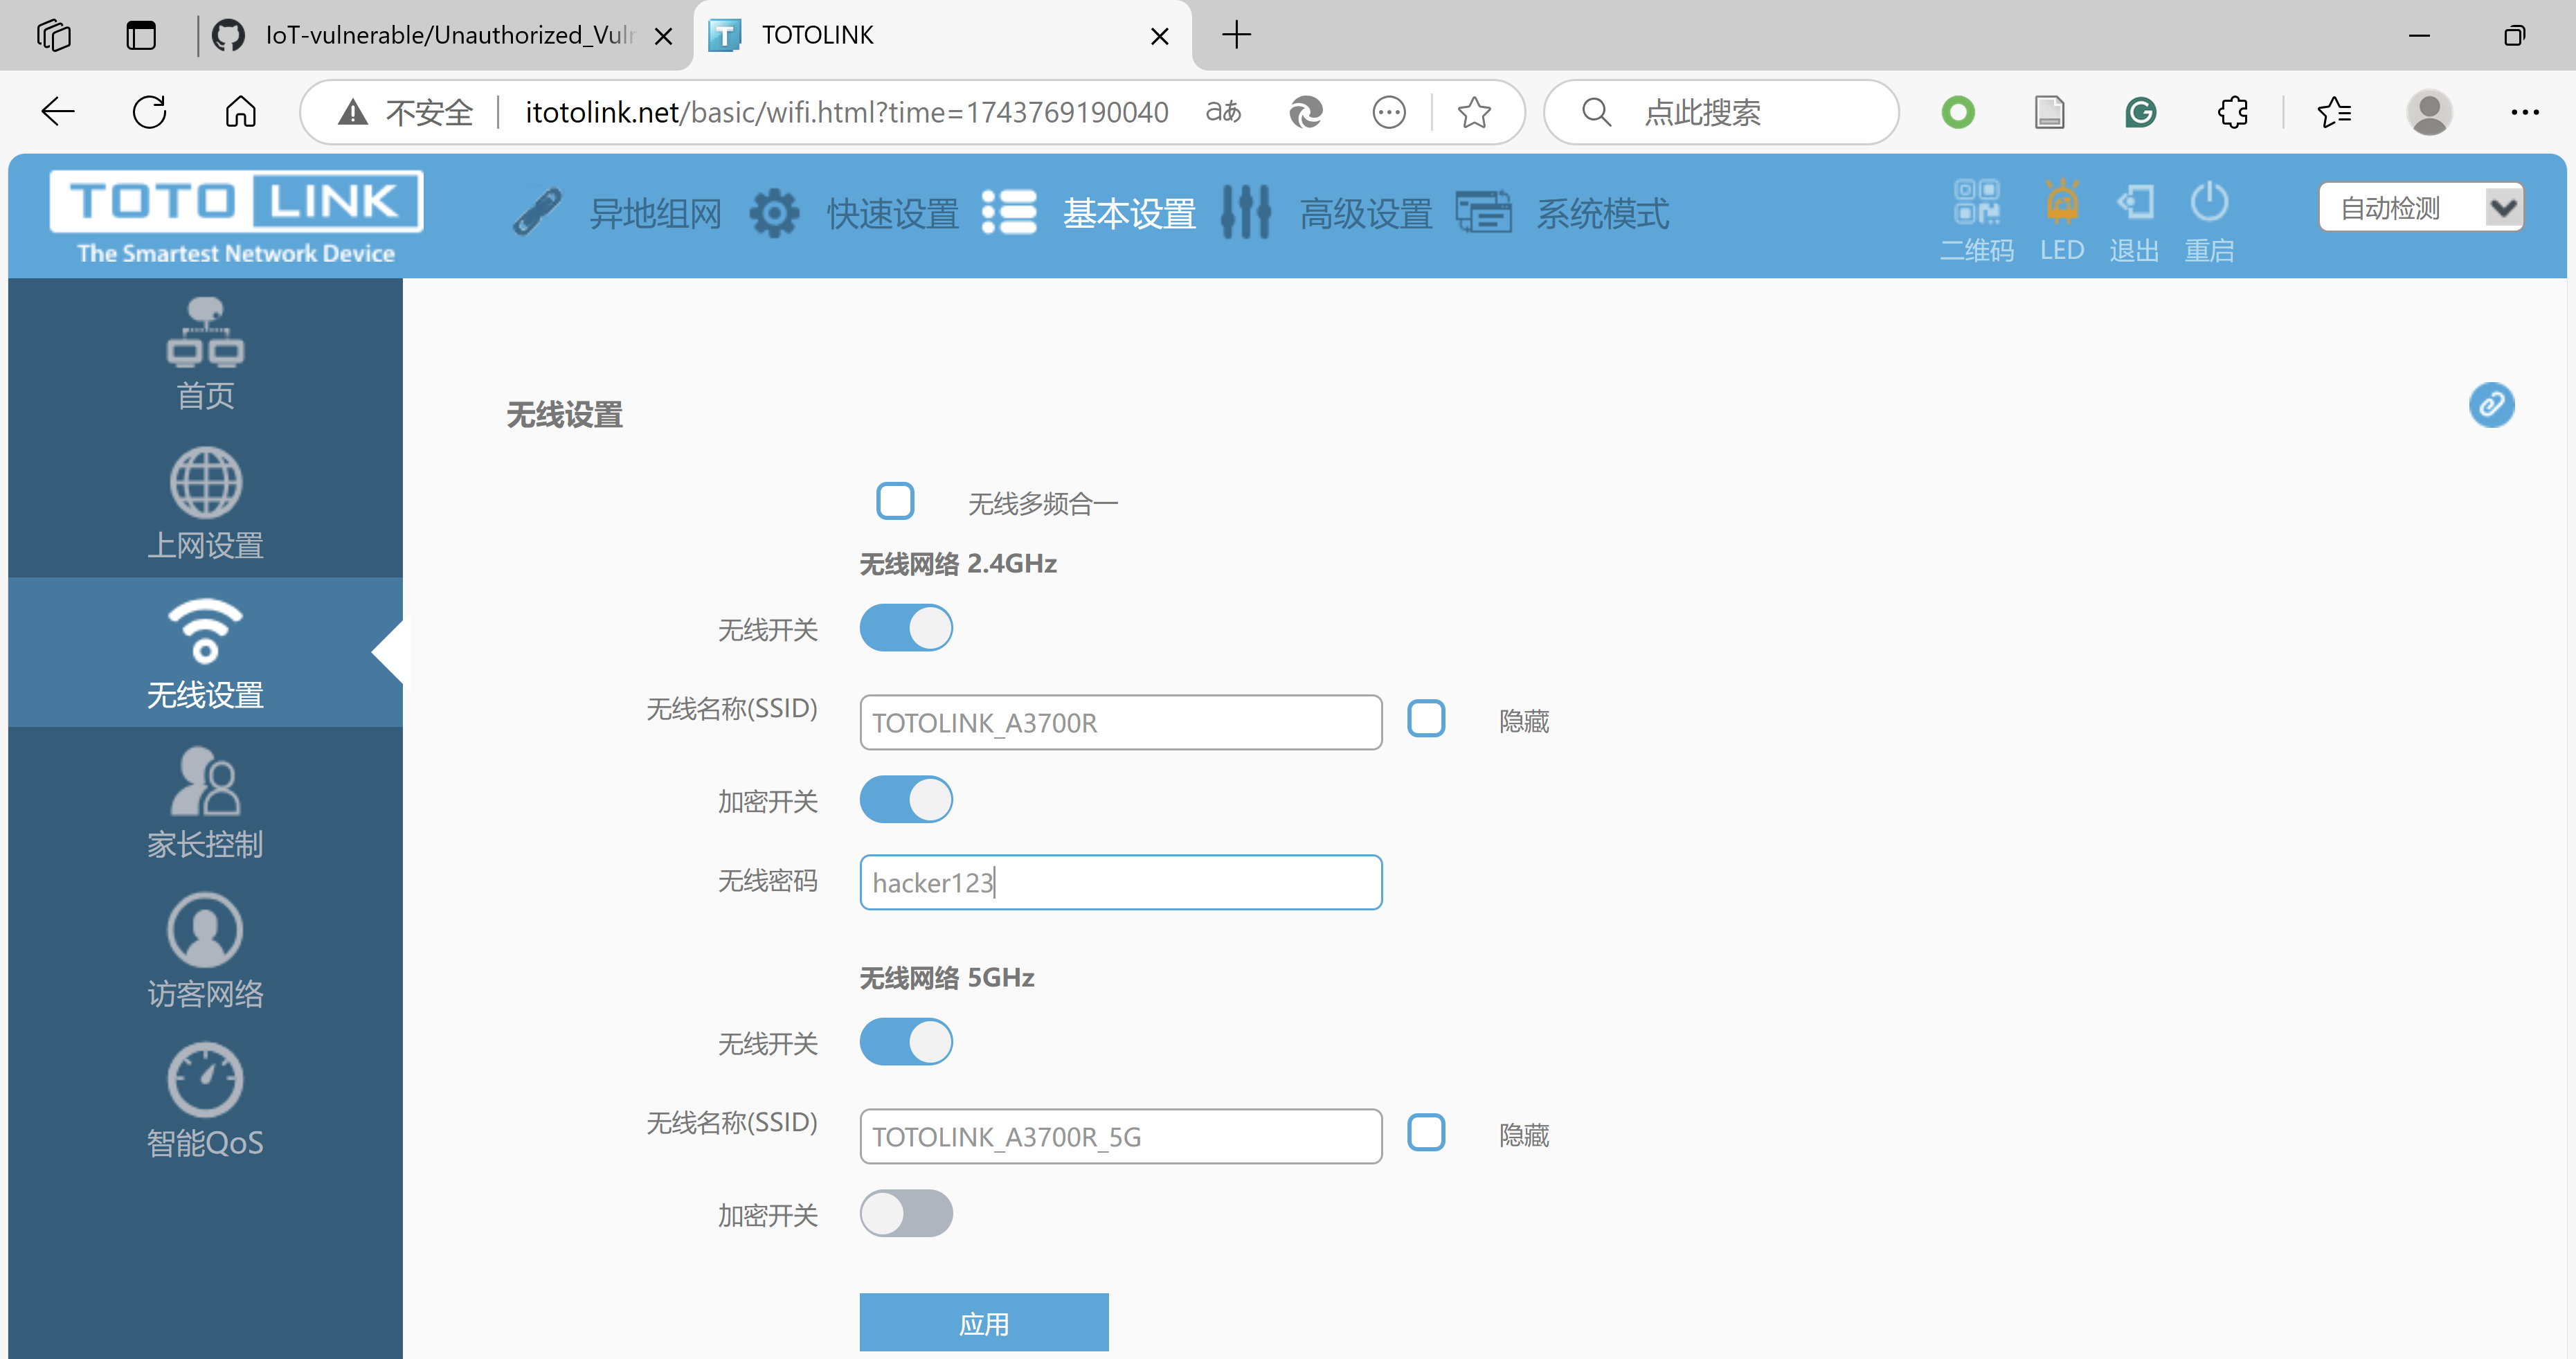Turn off the 2.4GHz wireless switch
Screen dimensions: 2576x1359
pyautogui.click(x=906, y=628)
